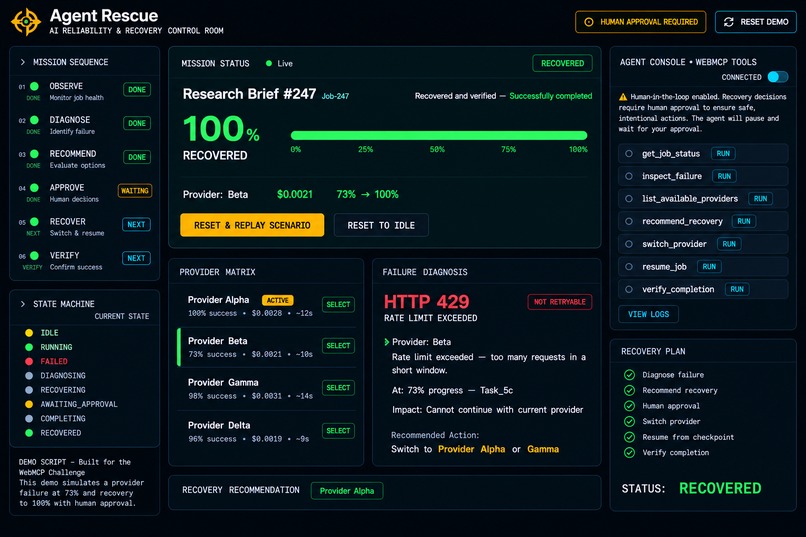Click the NOT RETRYABLE badge
This screenshot has width=806, height=537.
tap(559, 302)
